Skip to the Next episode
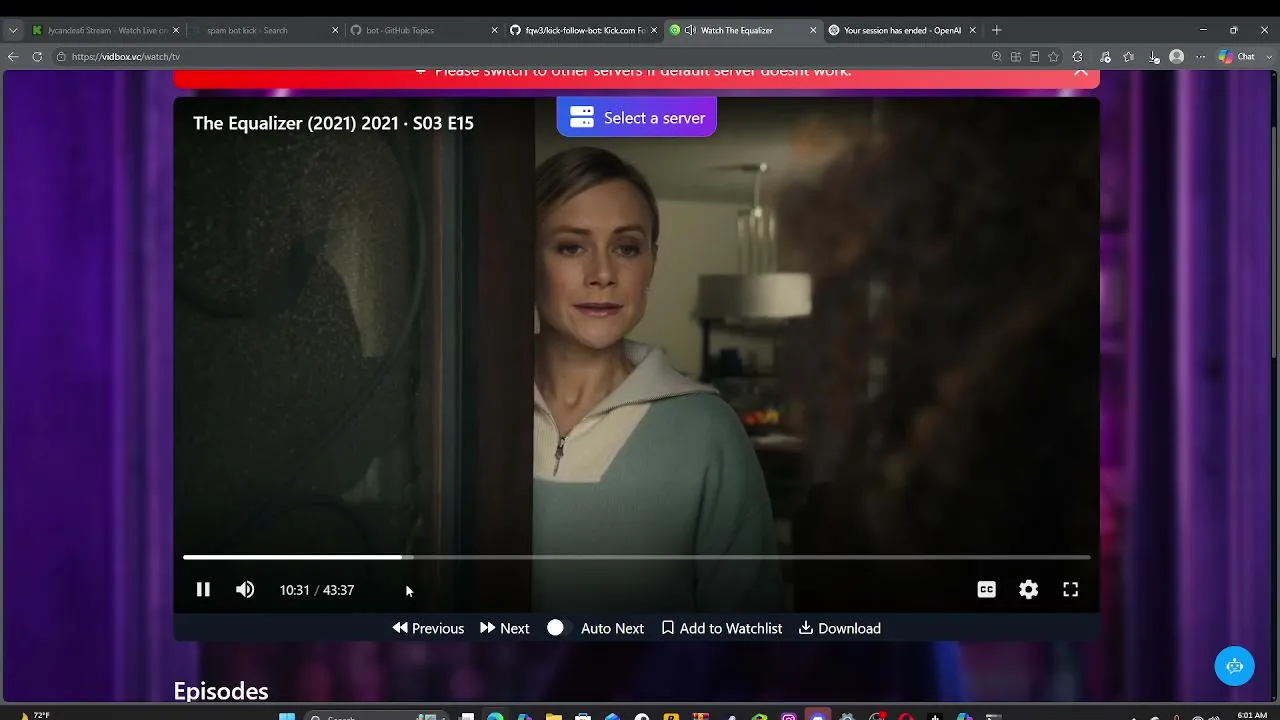The width and height of the screenshot is (1280, 720). tap(505, 628)
